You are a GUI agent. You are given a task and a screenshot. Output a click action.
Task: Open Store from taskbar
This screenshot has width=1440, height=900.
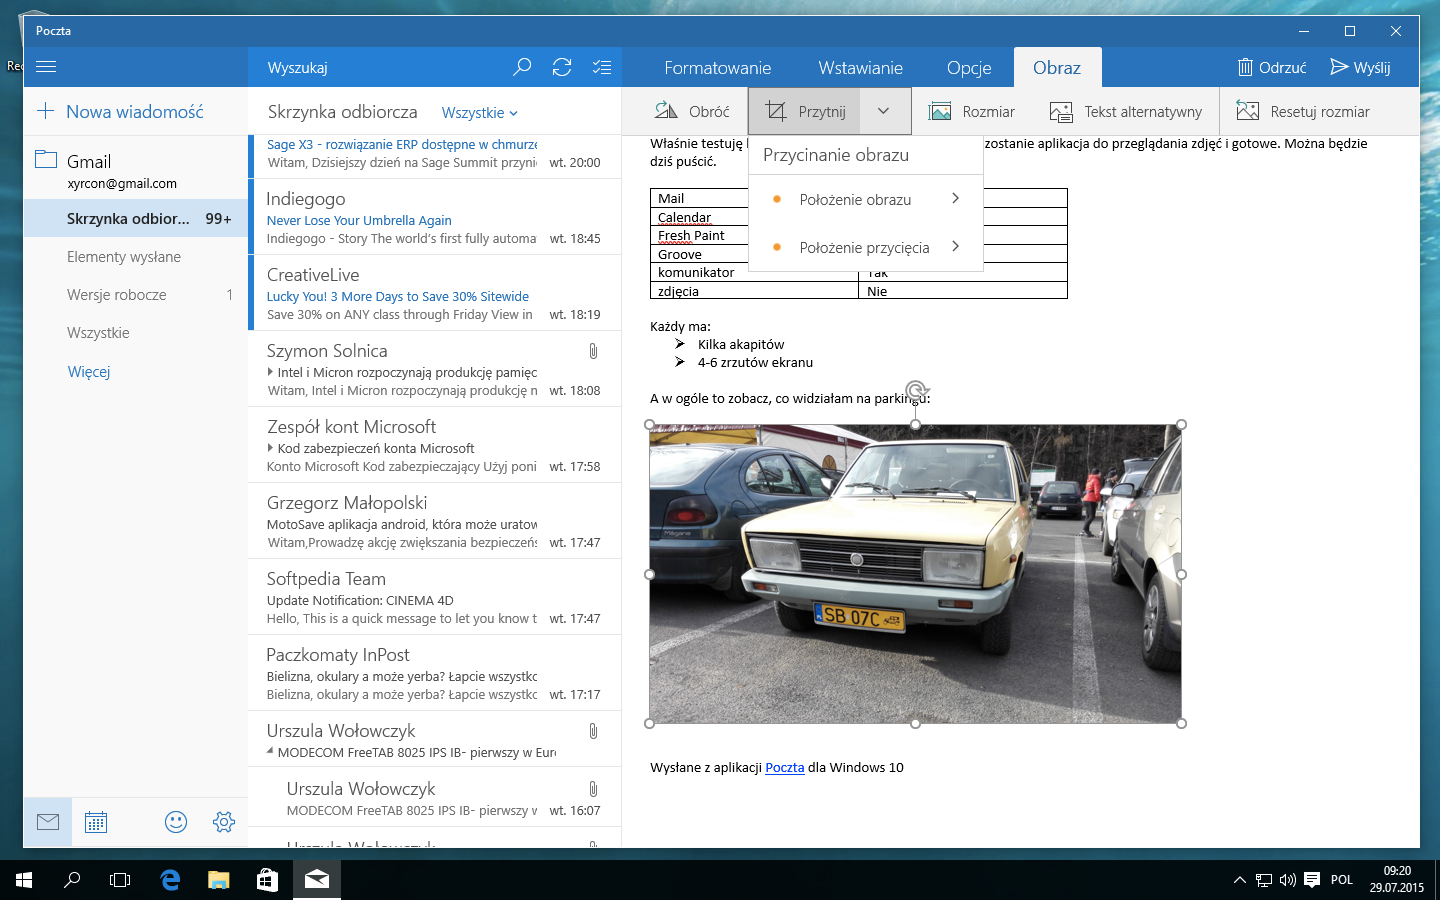pos(267,880)
